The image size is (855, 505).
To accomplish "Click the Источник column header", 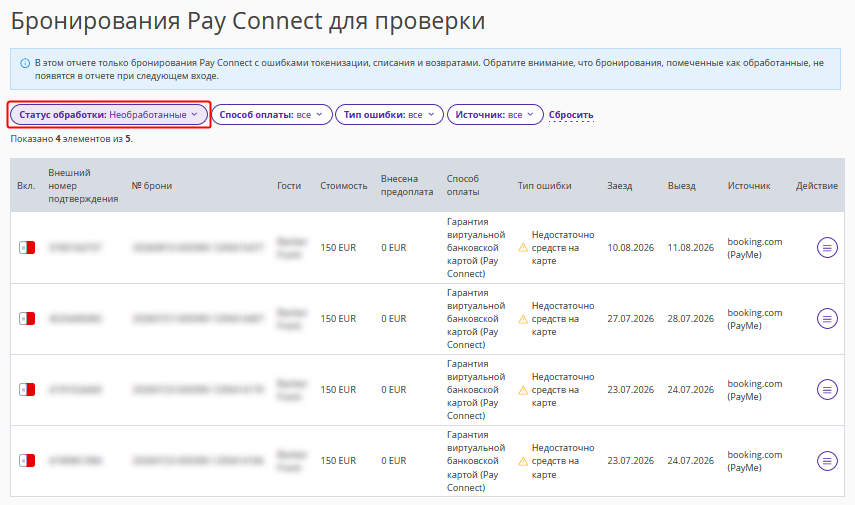I will pyautogui.click(x=749, y=185).
